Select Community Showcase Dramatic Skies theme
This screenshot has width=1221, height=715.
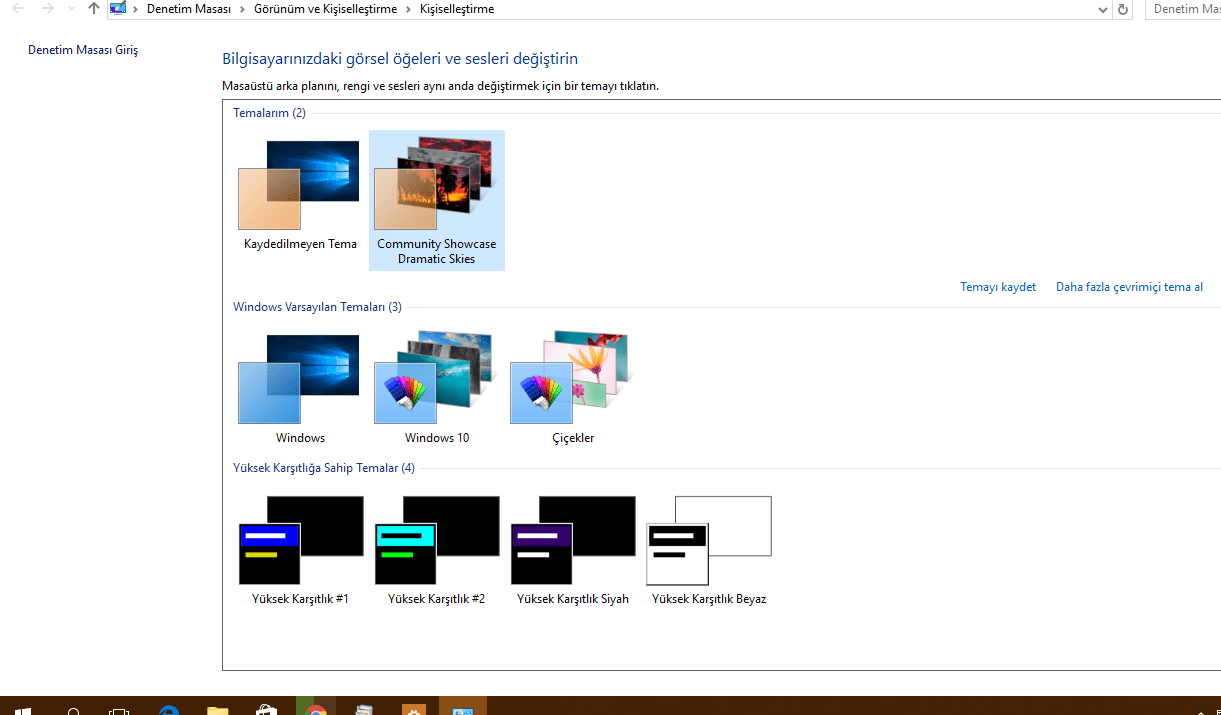(x=437, y=200)
